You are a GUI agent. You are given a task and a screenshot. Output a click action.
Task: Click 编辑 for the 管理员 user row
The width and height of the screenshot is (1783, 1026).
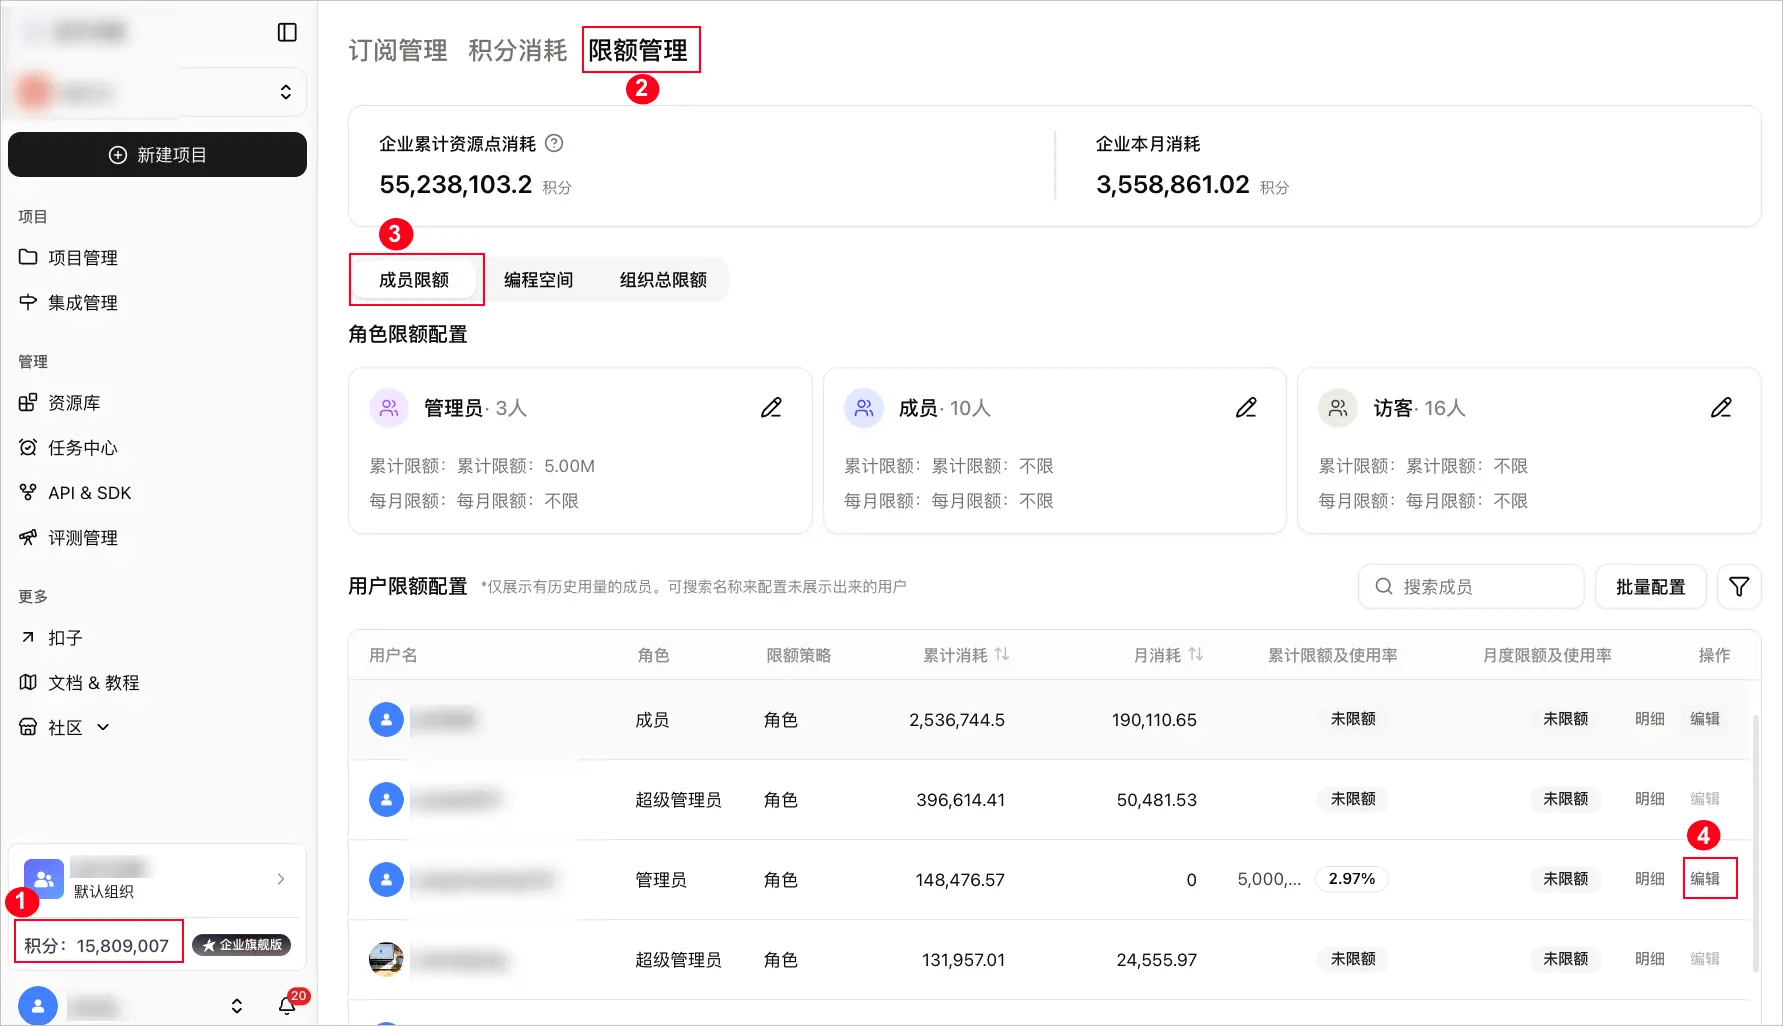pos(1705,879)
